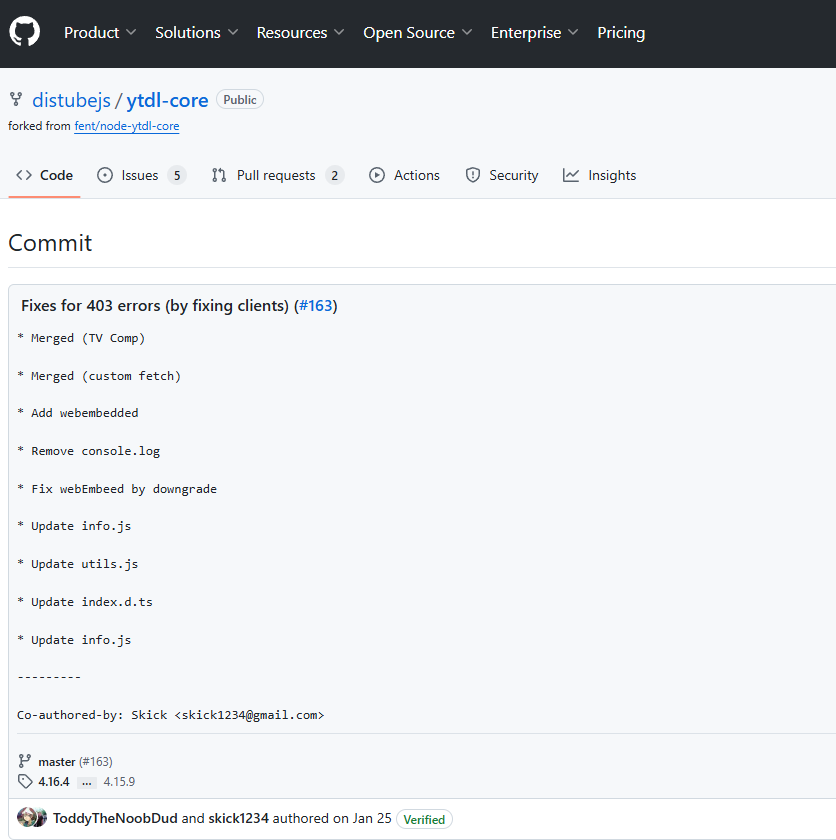The image size is (836, 840).
Task: Click the '* Merged (custom fetch)' line
Action: [99, 376]
